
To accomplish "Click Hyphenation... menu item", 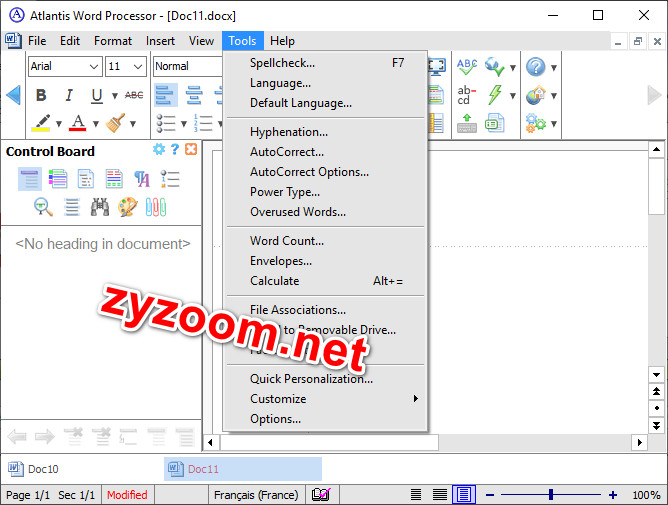I will pos(325,132).
